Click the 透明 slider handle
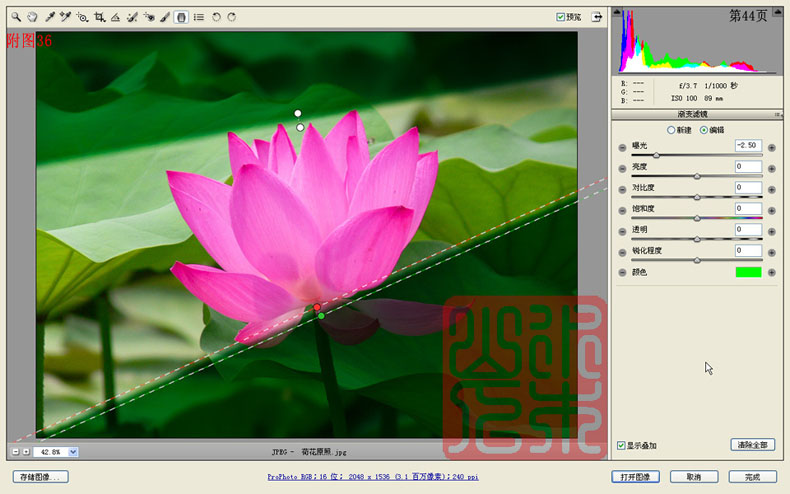 (697, 239)
